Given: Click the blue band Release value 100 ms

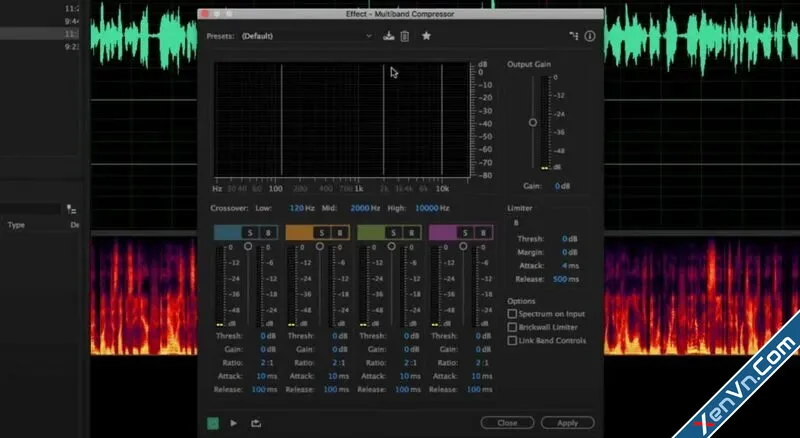Looking at the screenshot, I should click(264, 389).
